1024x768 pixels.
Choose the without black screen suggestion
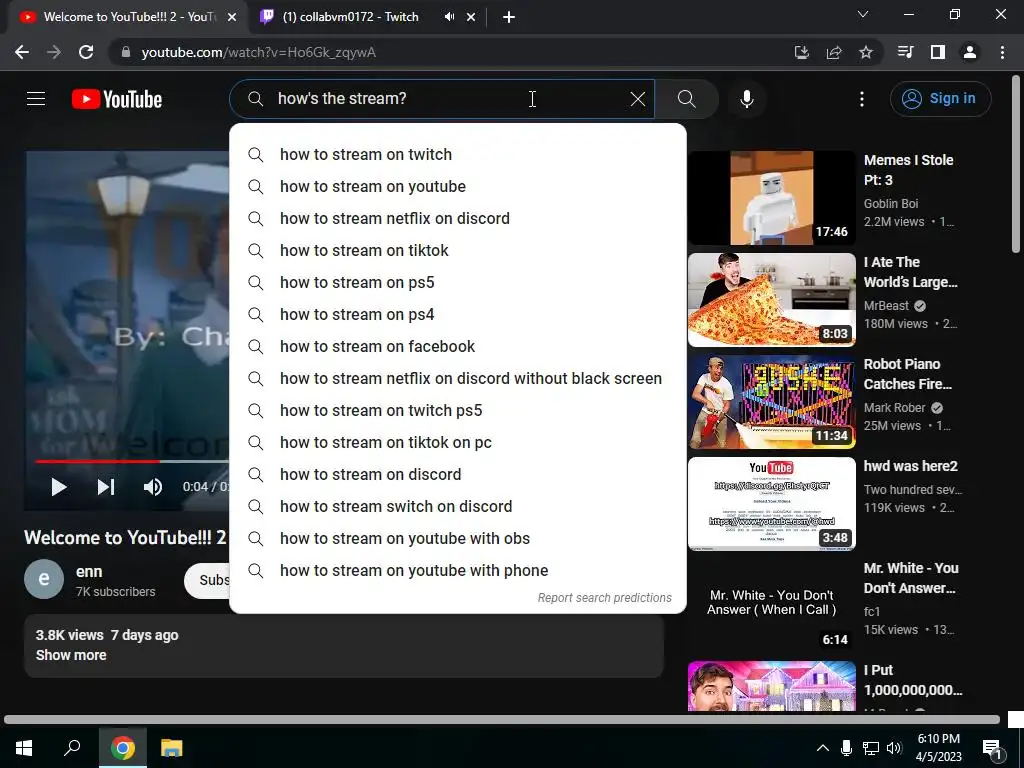(x=458, y=379)
